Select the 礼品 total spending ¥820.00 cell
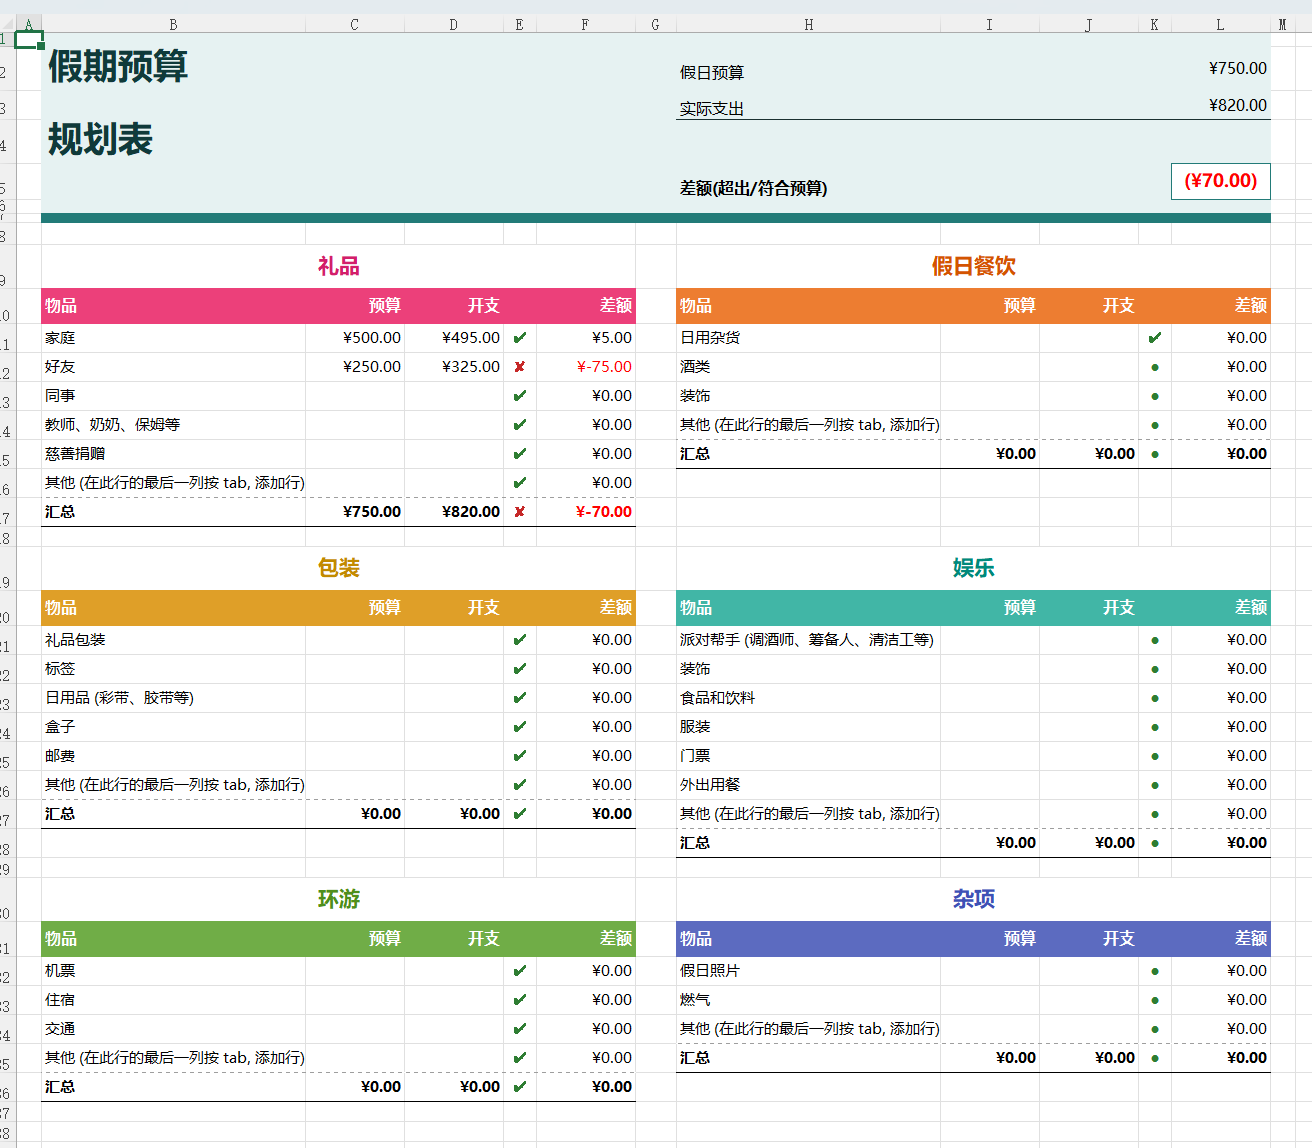1312x1148 pixels. pos(454,512)
